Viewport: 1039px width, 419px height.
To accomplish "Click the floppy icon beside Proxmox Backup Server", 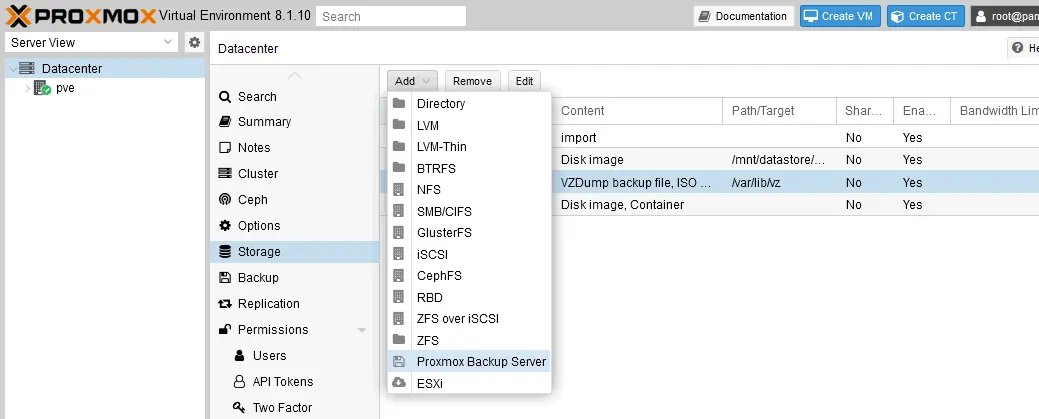I will point(399,362).
